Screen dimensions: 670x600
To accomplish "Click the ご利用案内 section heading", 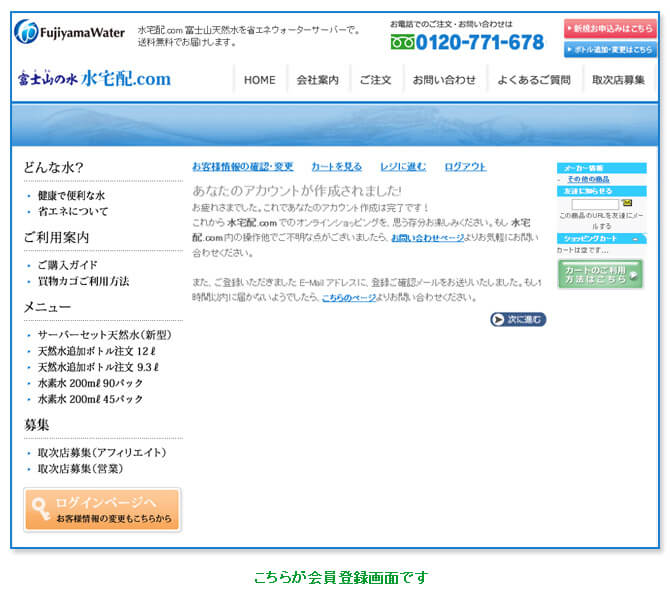I will click(56, 237).
